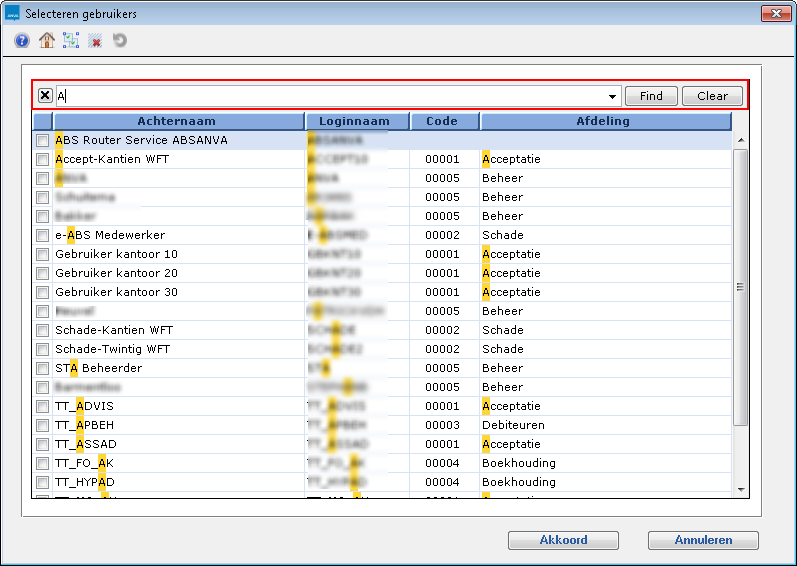Click the scrollbar down arrow in the list
This screenshot has width=797, height=566.
point(740,489)
